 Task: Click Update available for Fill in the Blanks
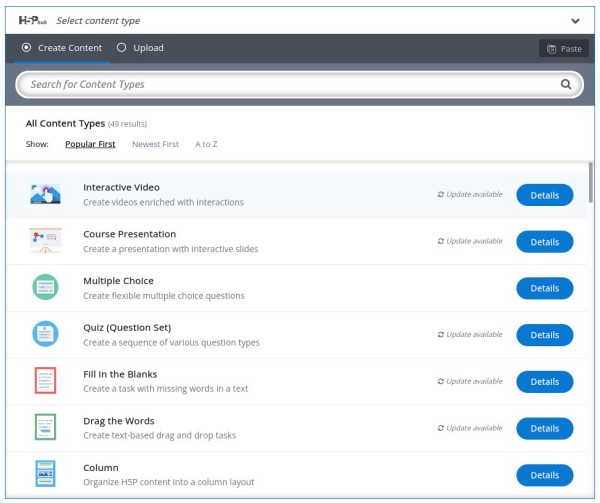click(470, 381)
